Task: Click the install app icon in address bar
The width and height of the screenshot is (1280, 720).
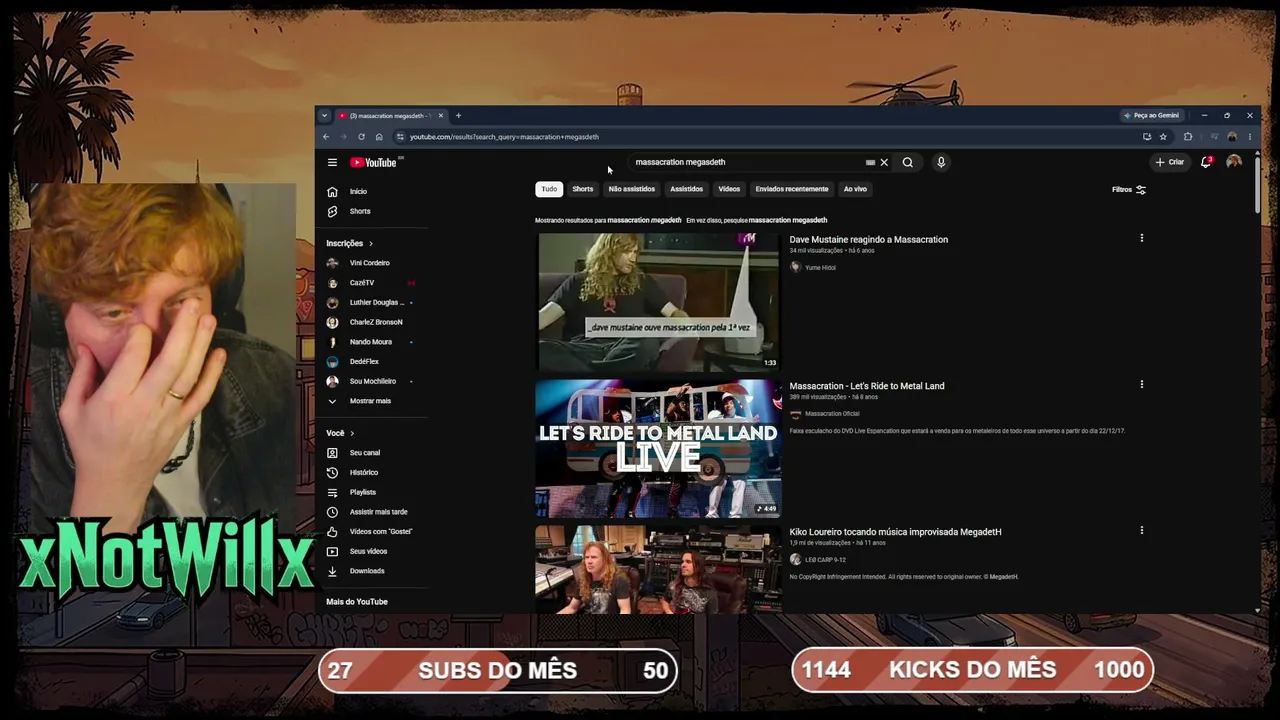Action: point(1147,137)
